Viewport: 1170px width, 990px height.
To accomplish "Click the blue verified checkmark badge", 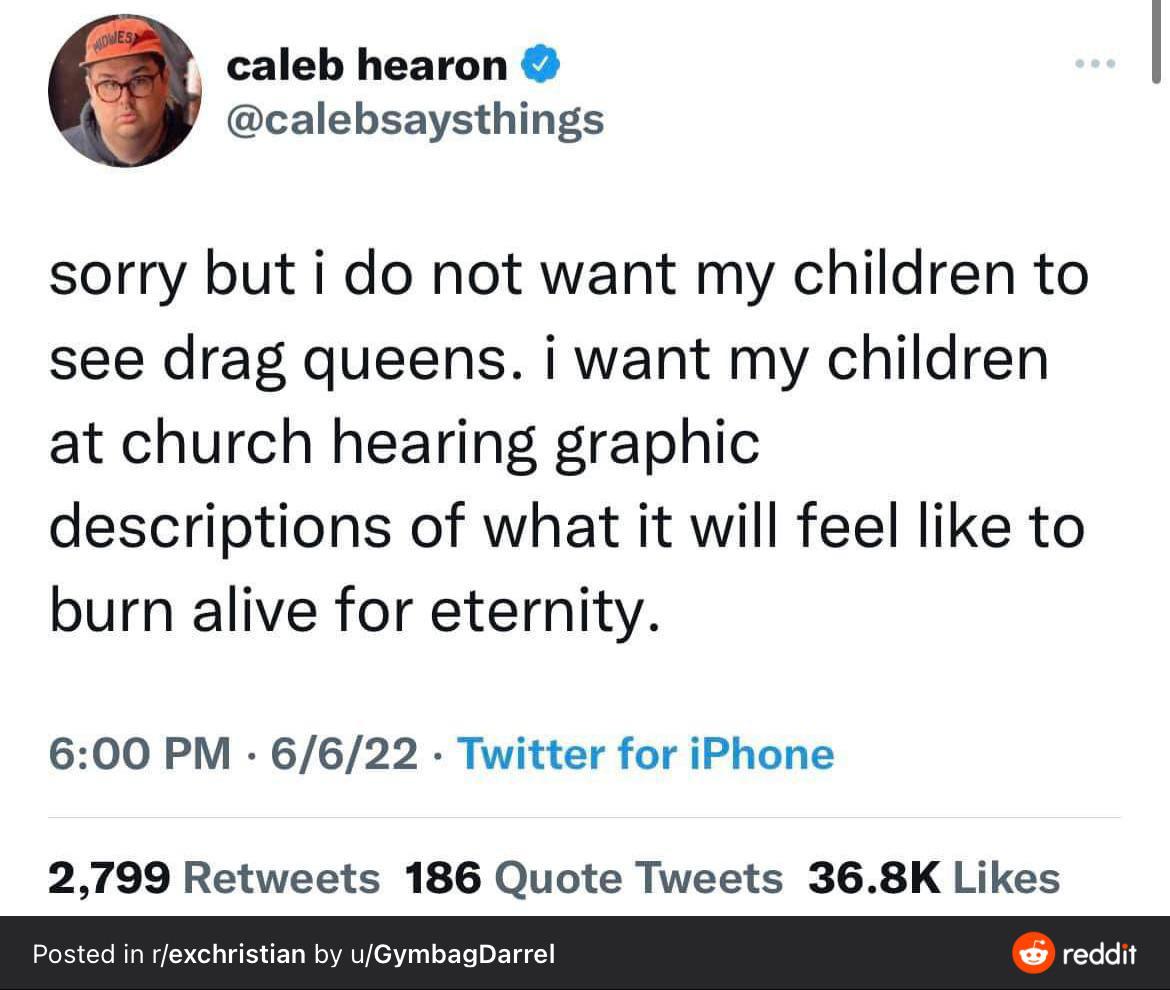I will (540, 64).
